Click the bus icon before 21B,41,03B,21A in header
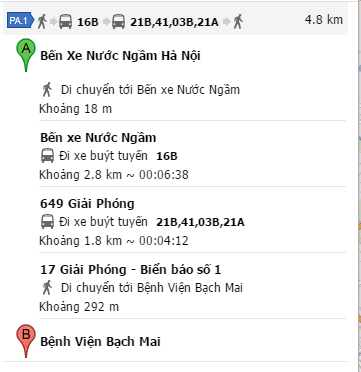 point(118,22)
